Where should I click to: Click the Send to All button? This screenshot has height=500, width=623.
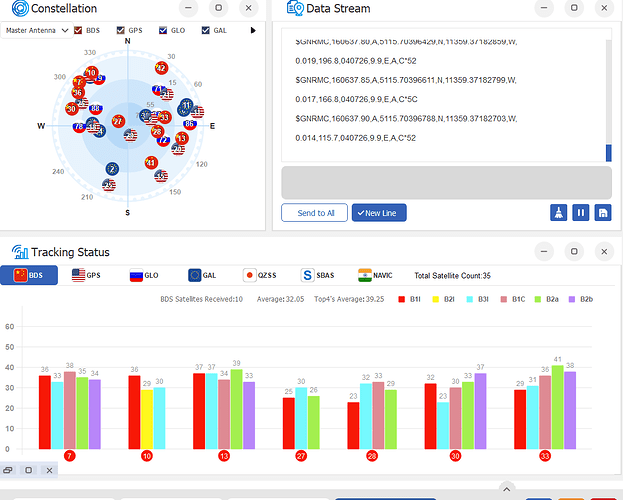click(314, 213)
